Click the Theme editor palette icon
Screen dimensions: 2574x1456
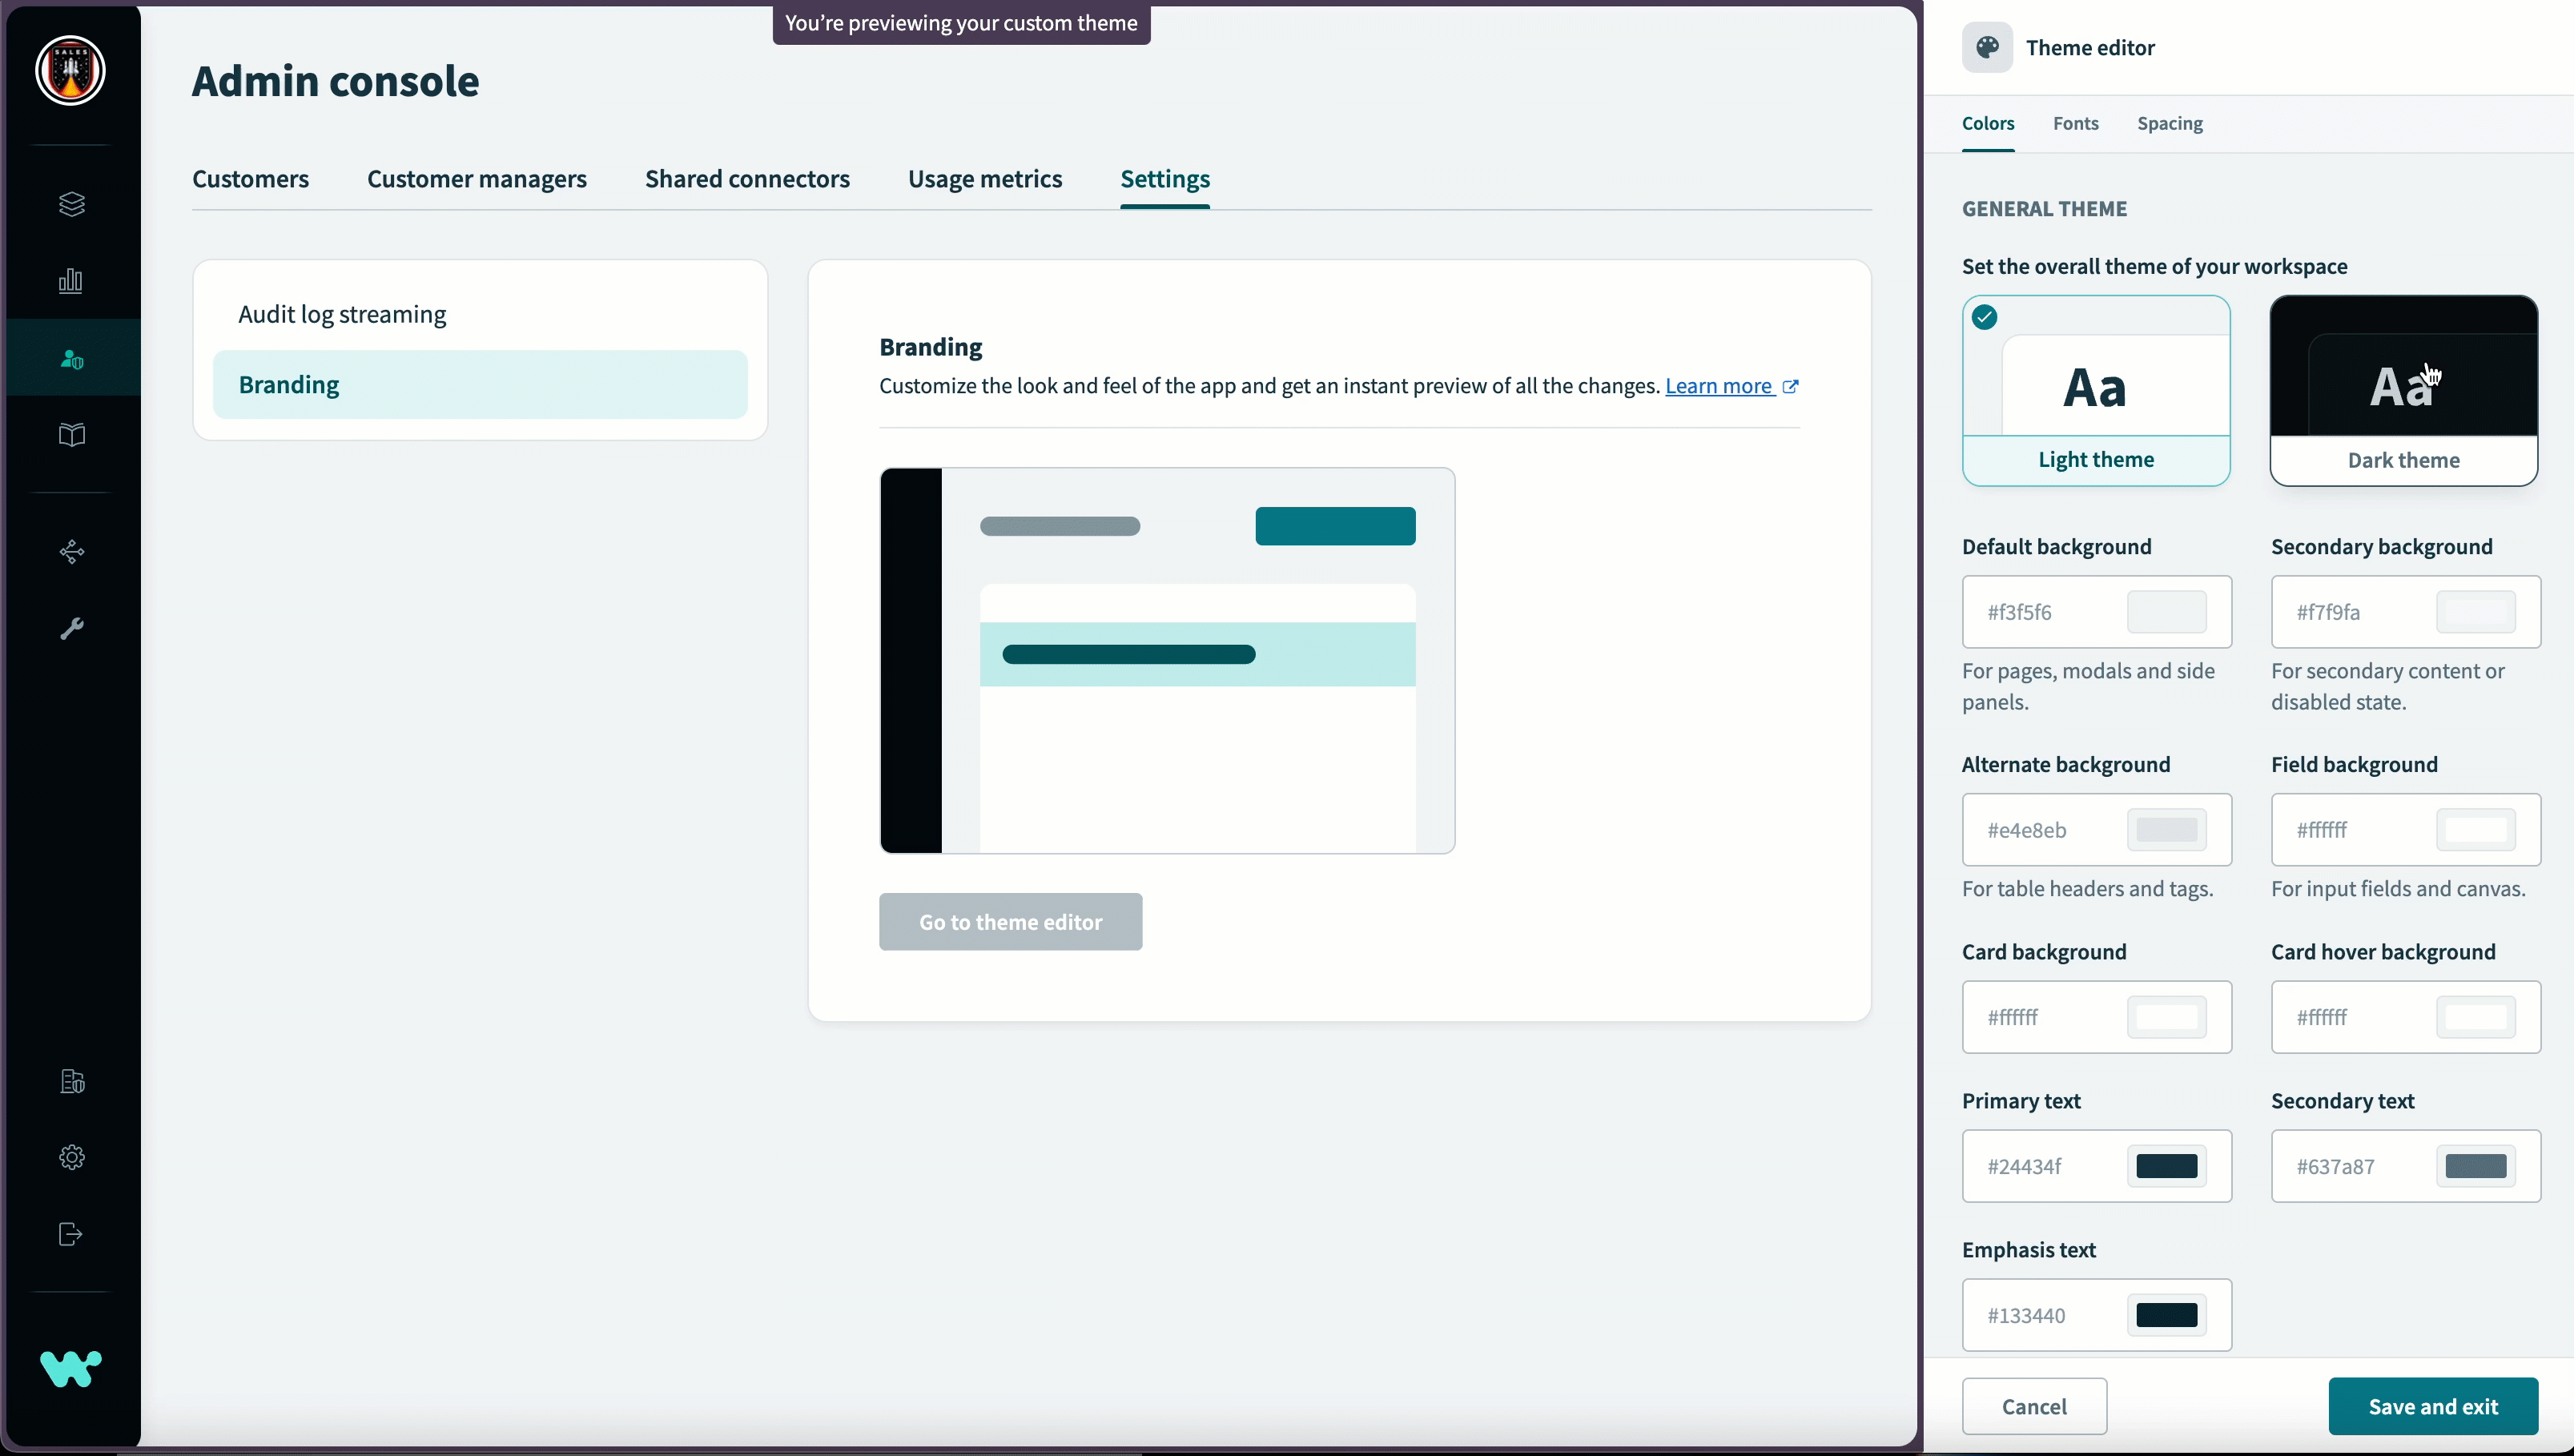click(x=1987, y=47)
